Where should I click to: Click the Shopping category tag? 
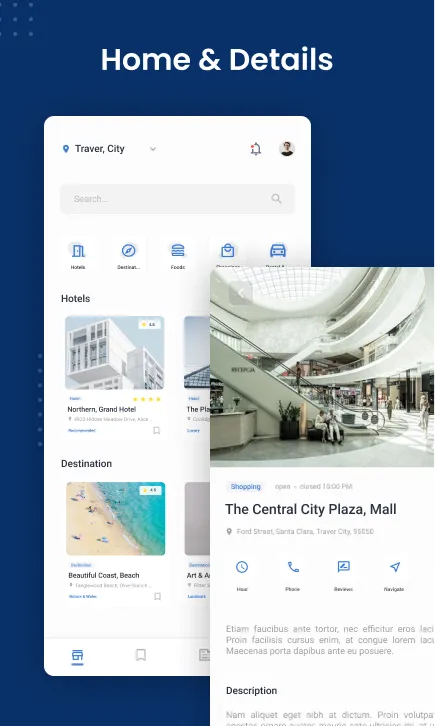click(245, 487)
